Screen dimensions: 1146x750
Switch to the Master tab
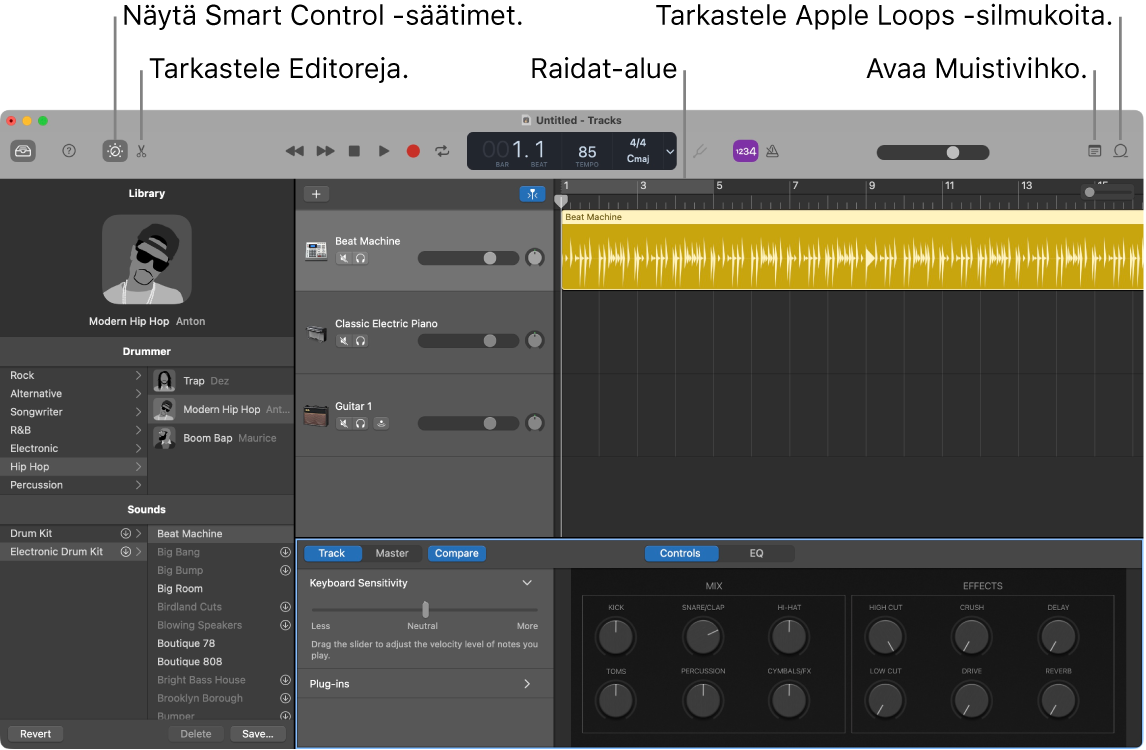pyautogui.click(x=392, y=553)
